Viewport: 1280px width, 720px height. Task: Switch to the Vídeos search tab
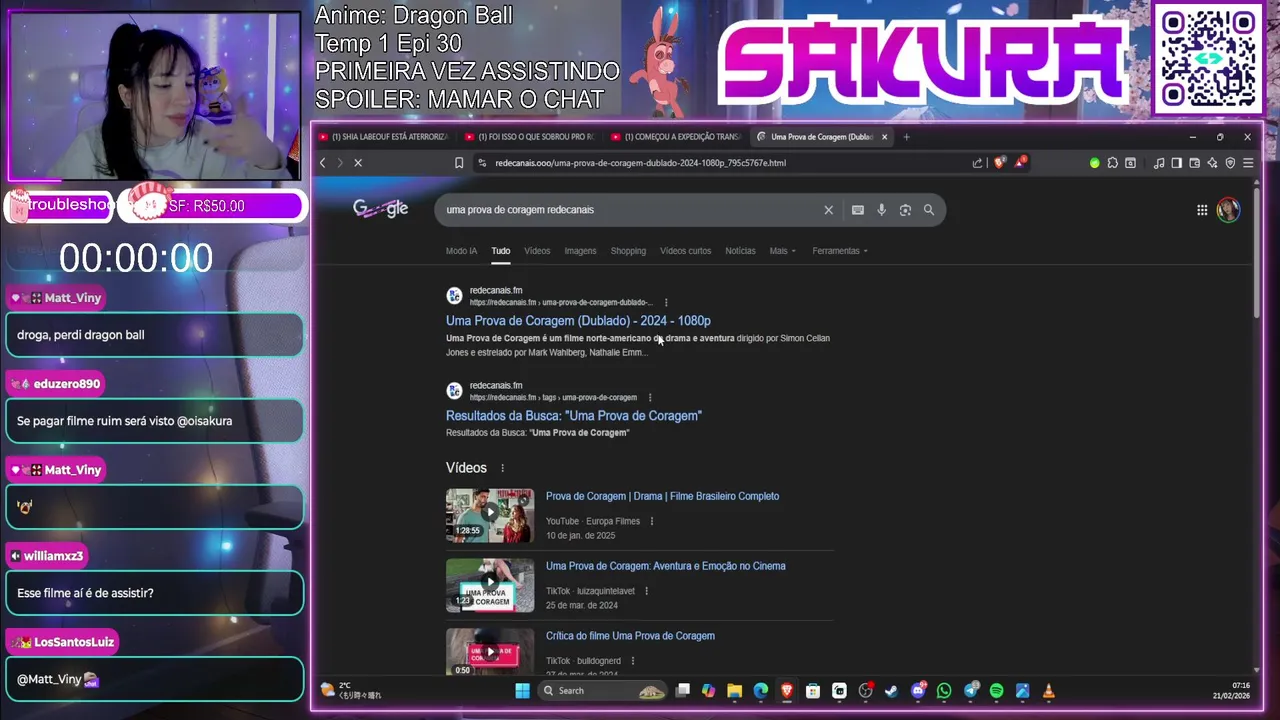coord(537,251)
